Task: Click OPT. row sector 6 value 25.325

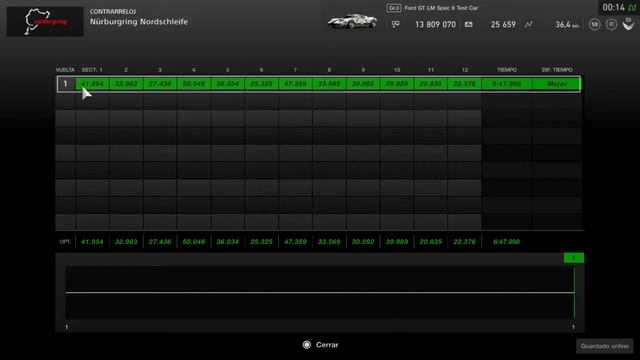Action: [x=262, y=242]
